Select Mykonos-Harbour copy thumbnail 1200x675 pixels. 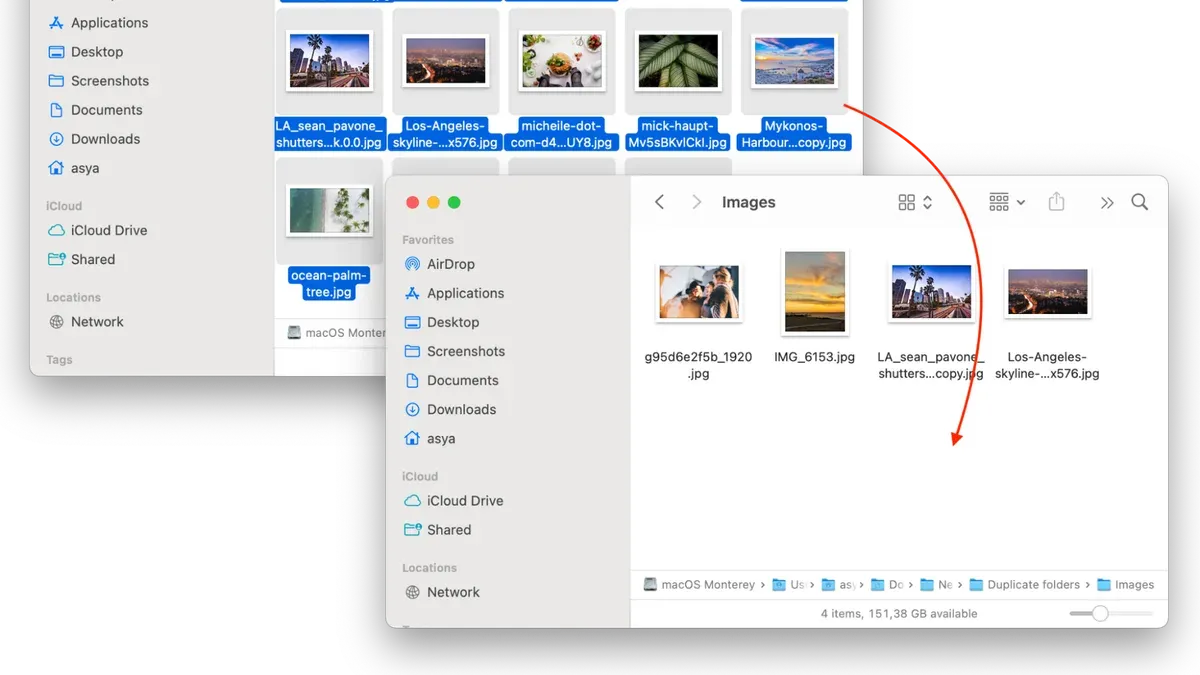[x=795, y=60]
